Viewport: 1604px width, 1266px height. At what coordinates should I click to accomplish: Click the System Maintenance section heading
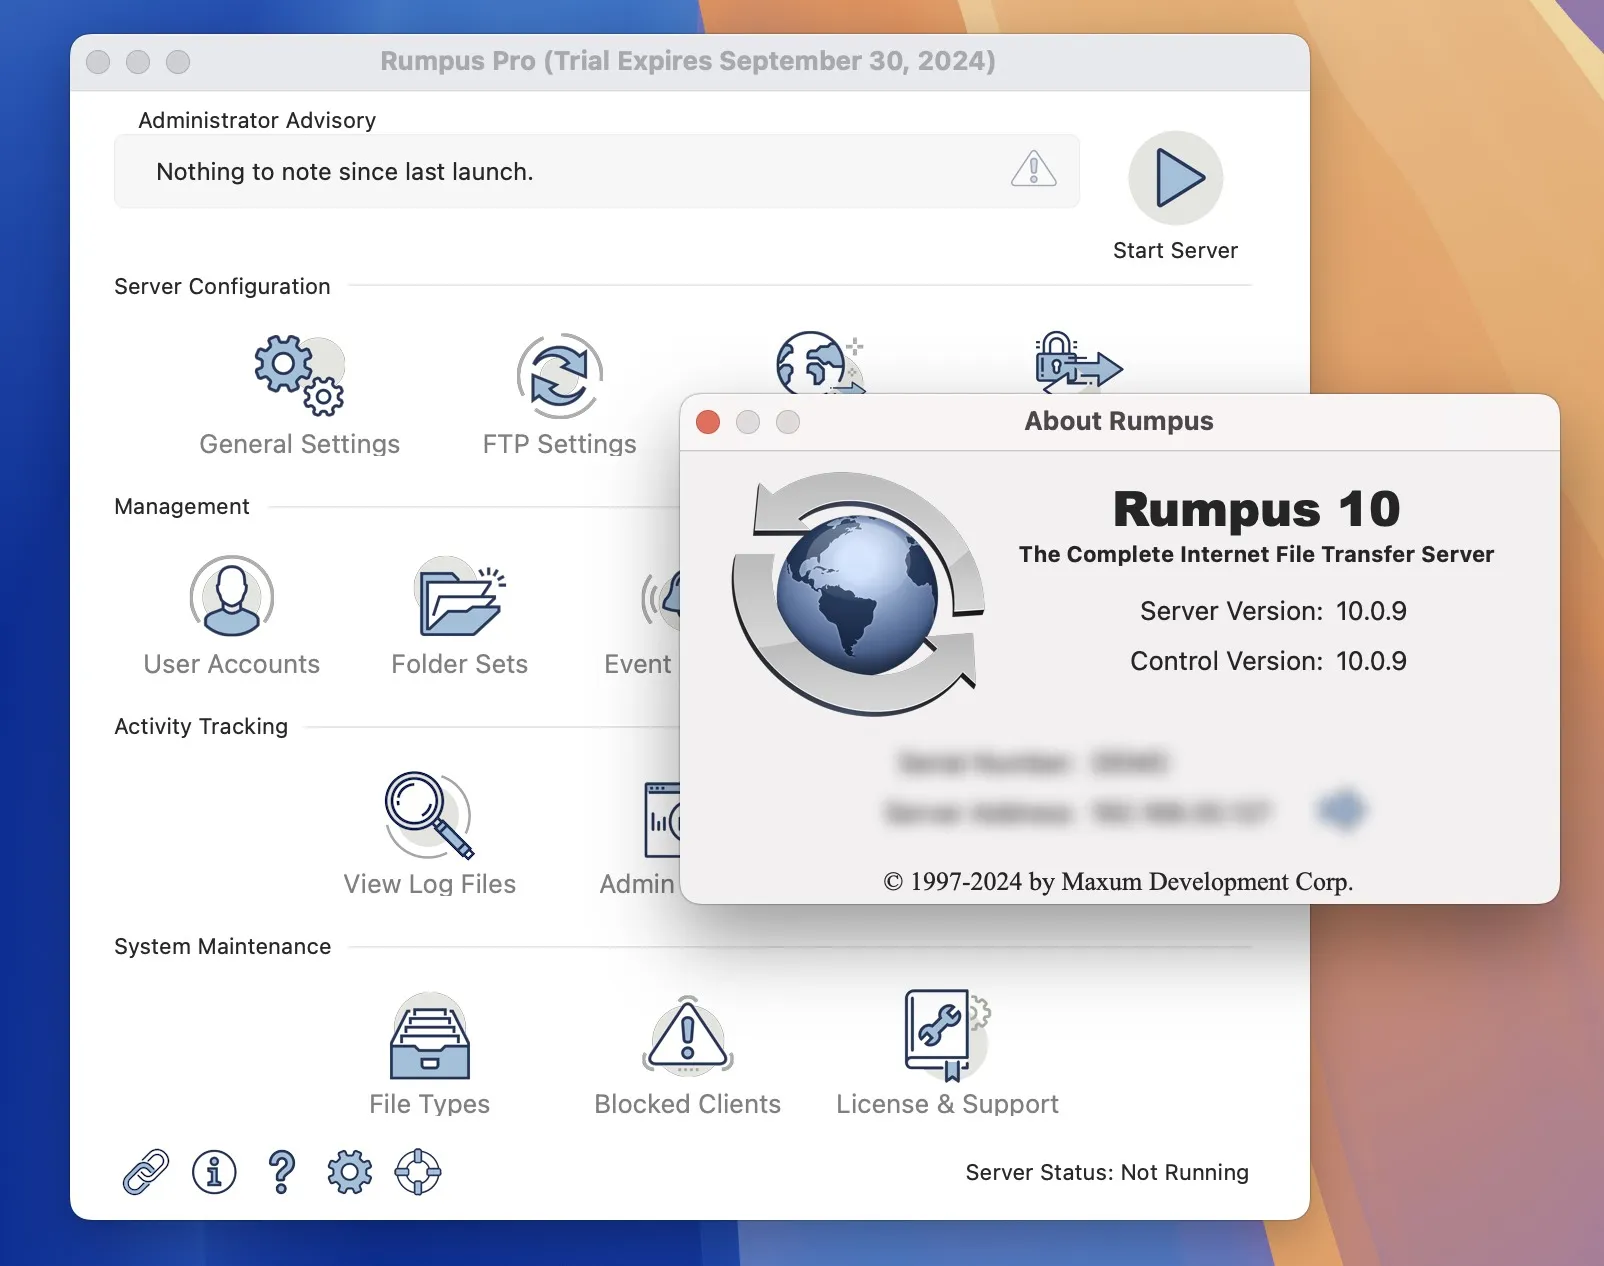[222, 947]
